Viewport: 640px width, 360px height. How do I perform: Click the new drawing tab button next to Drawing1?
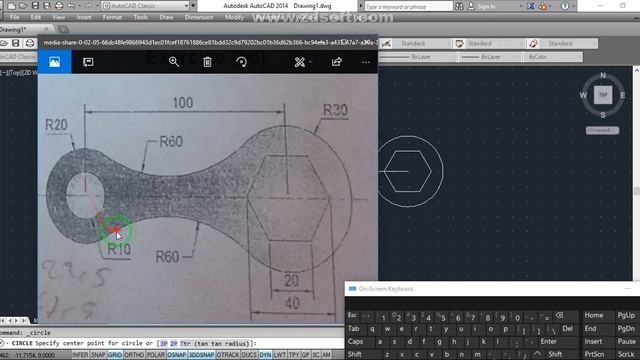(x=63, y=29)
